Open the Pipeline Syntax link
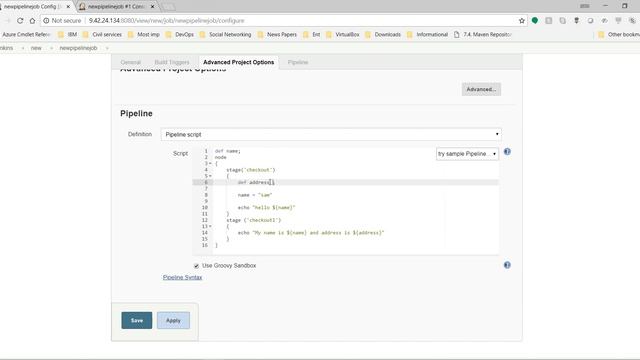This screenshot has width=640, height=360. tap(182, 278)
